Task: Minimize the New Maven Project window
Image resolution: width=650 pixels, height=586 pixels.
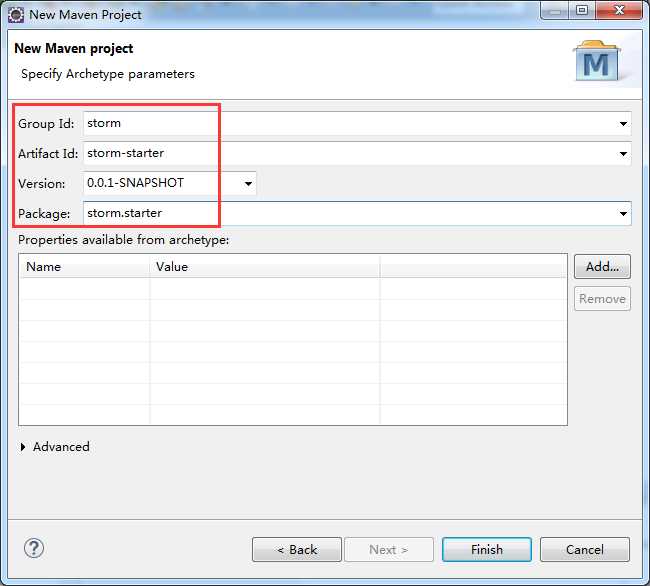Action: pos(555,10)
